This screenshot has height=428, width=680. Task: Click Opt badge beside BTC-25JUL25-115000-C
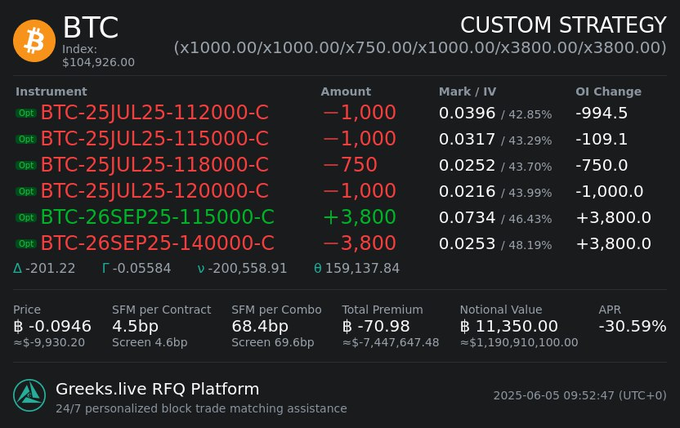pos(26,139)
